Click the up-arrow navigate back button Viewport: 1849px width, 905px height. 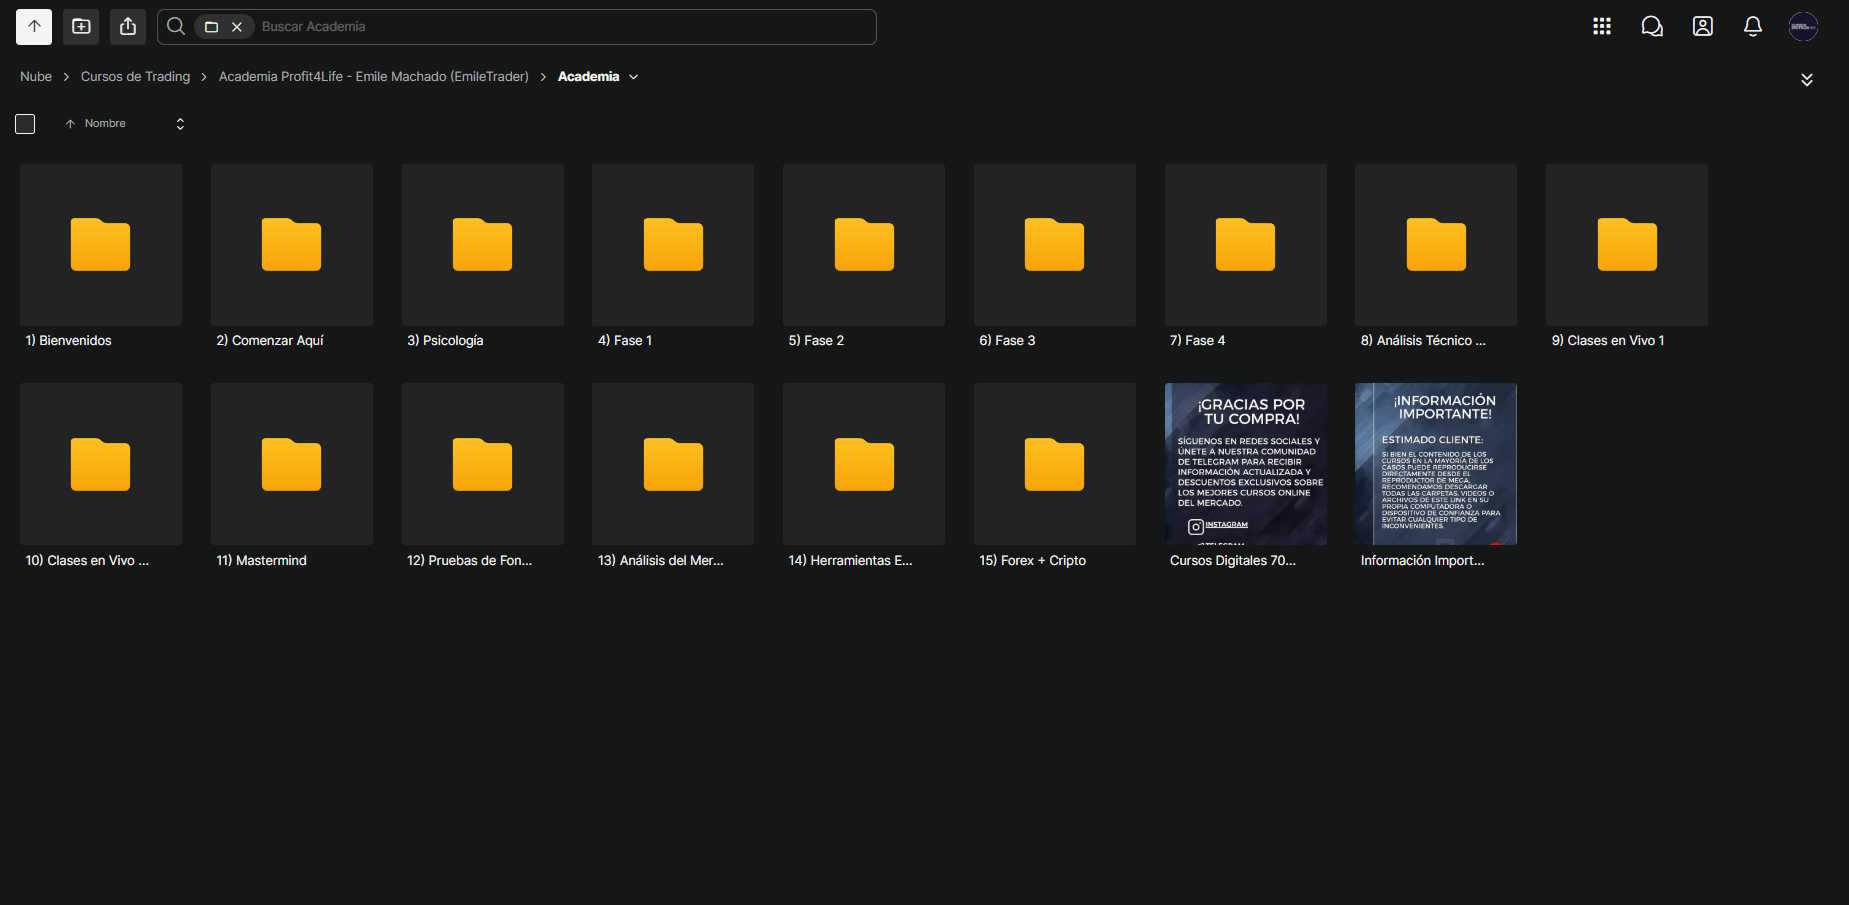click(x=34, y=27)
